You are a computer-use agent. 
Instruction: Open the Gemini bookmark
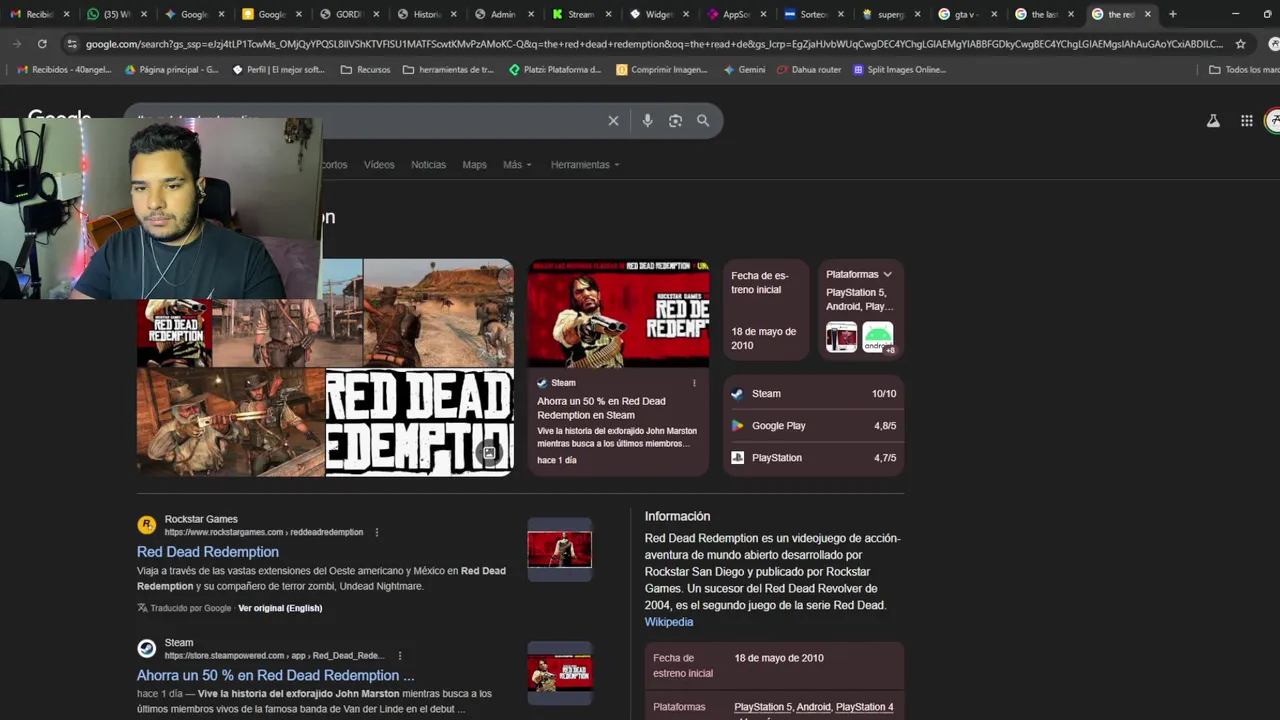pos(745,70)
